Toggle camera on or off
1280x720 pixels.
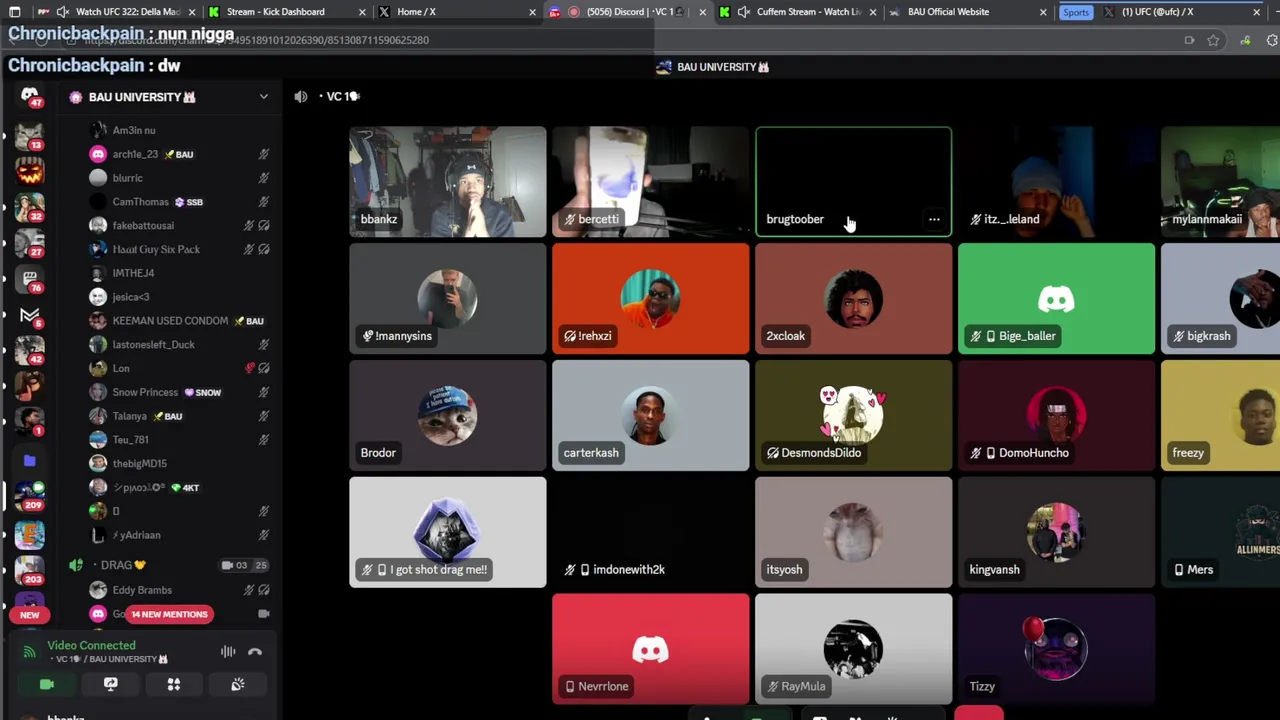point(47,685)
